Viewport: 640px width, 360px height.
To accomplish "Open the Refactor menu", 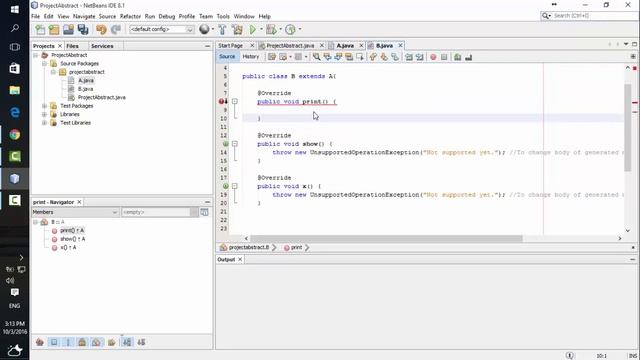I will click(130, 16).
